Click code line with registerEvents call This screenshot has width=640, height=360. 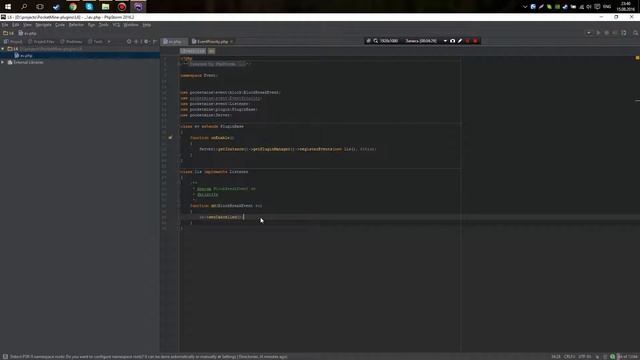tap(288, 149)
